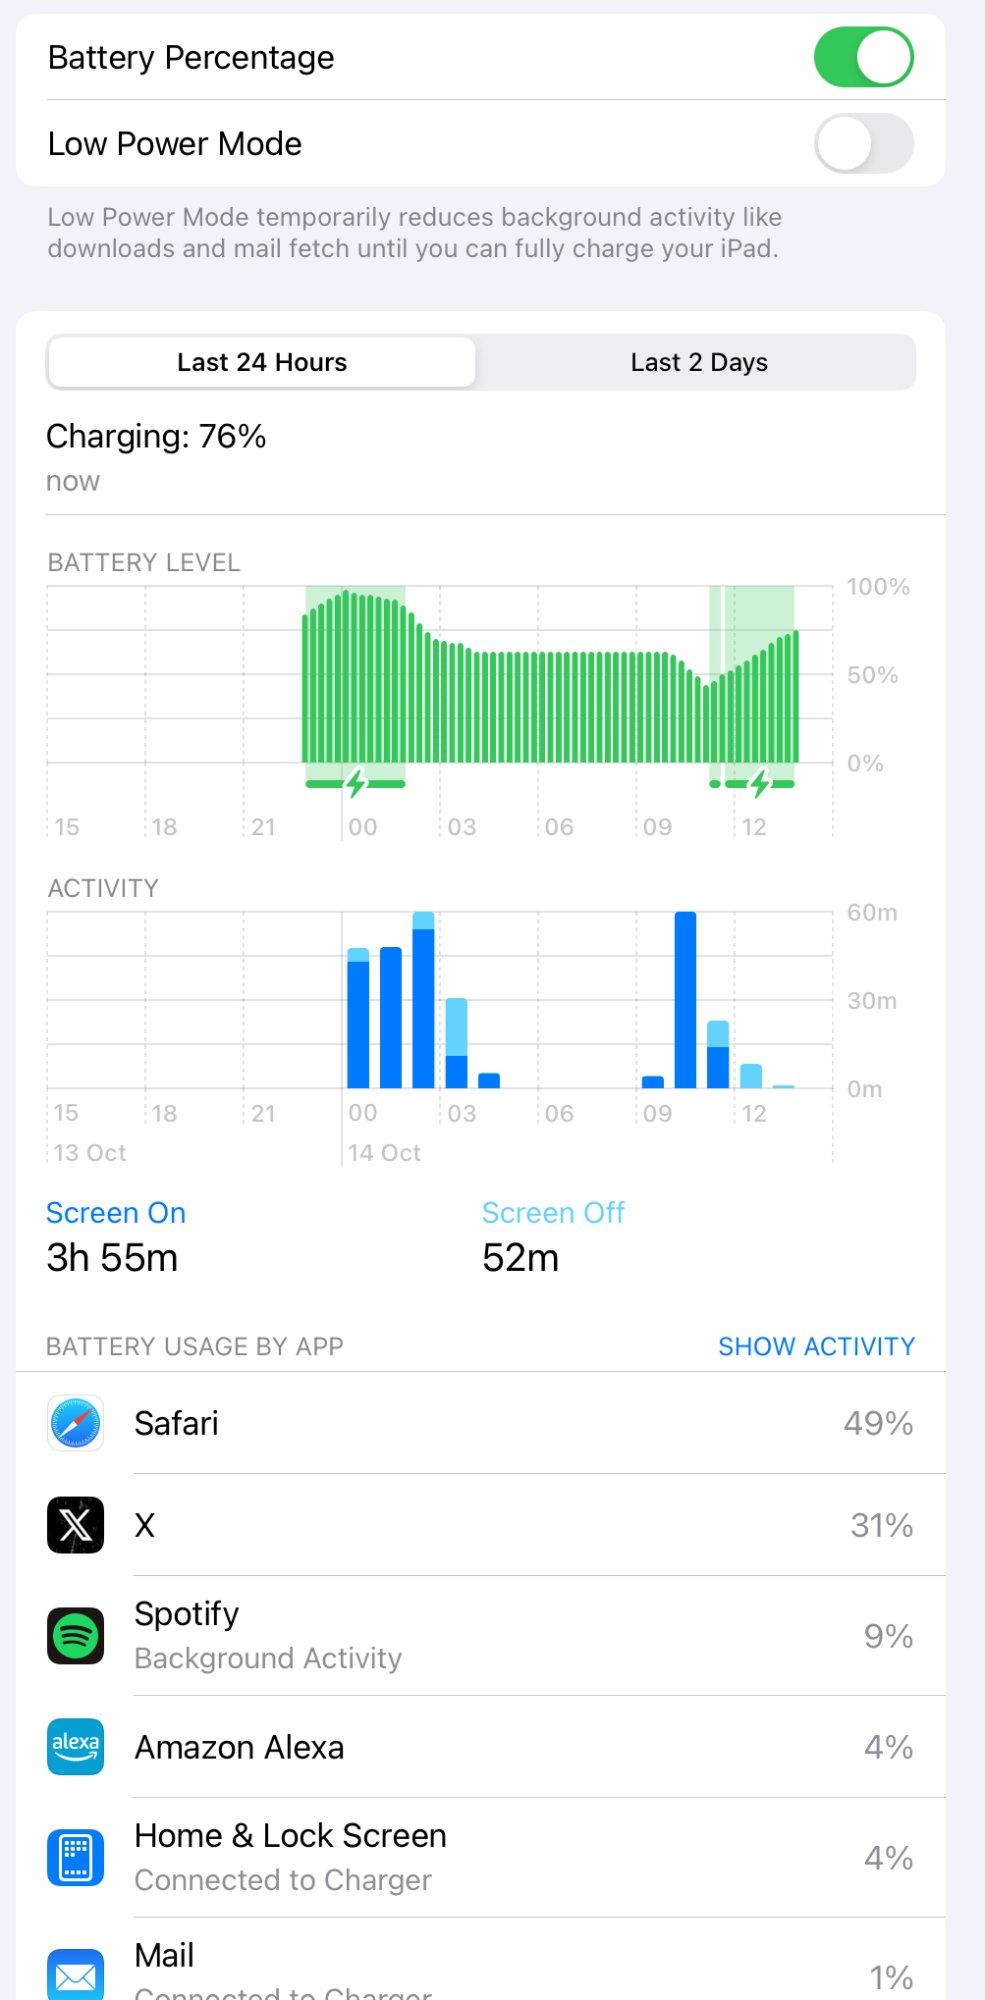This screenshot has width=985, height=2000.
Task: Enable Low Power Mode
Action: (864, 143)
